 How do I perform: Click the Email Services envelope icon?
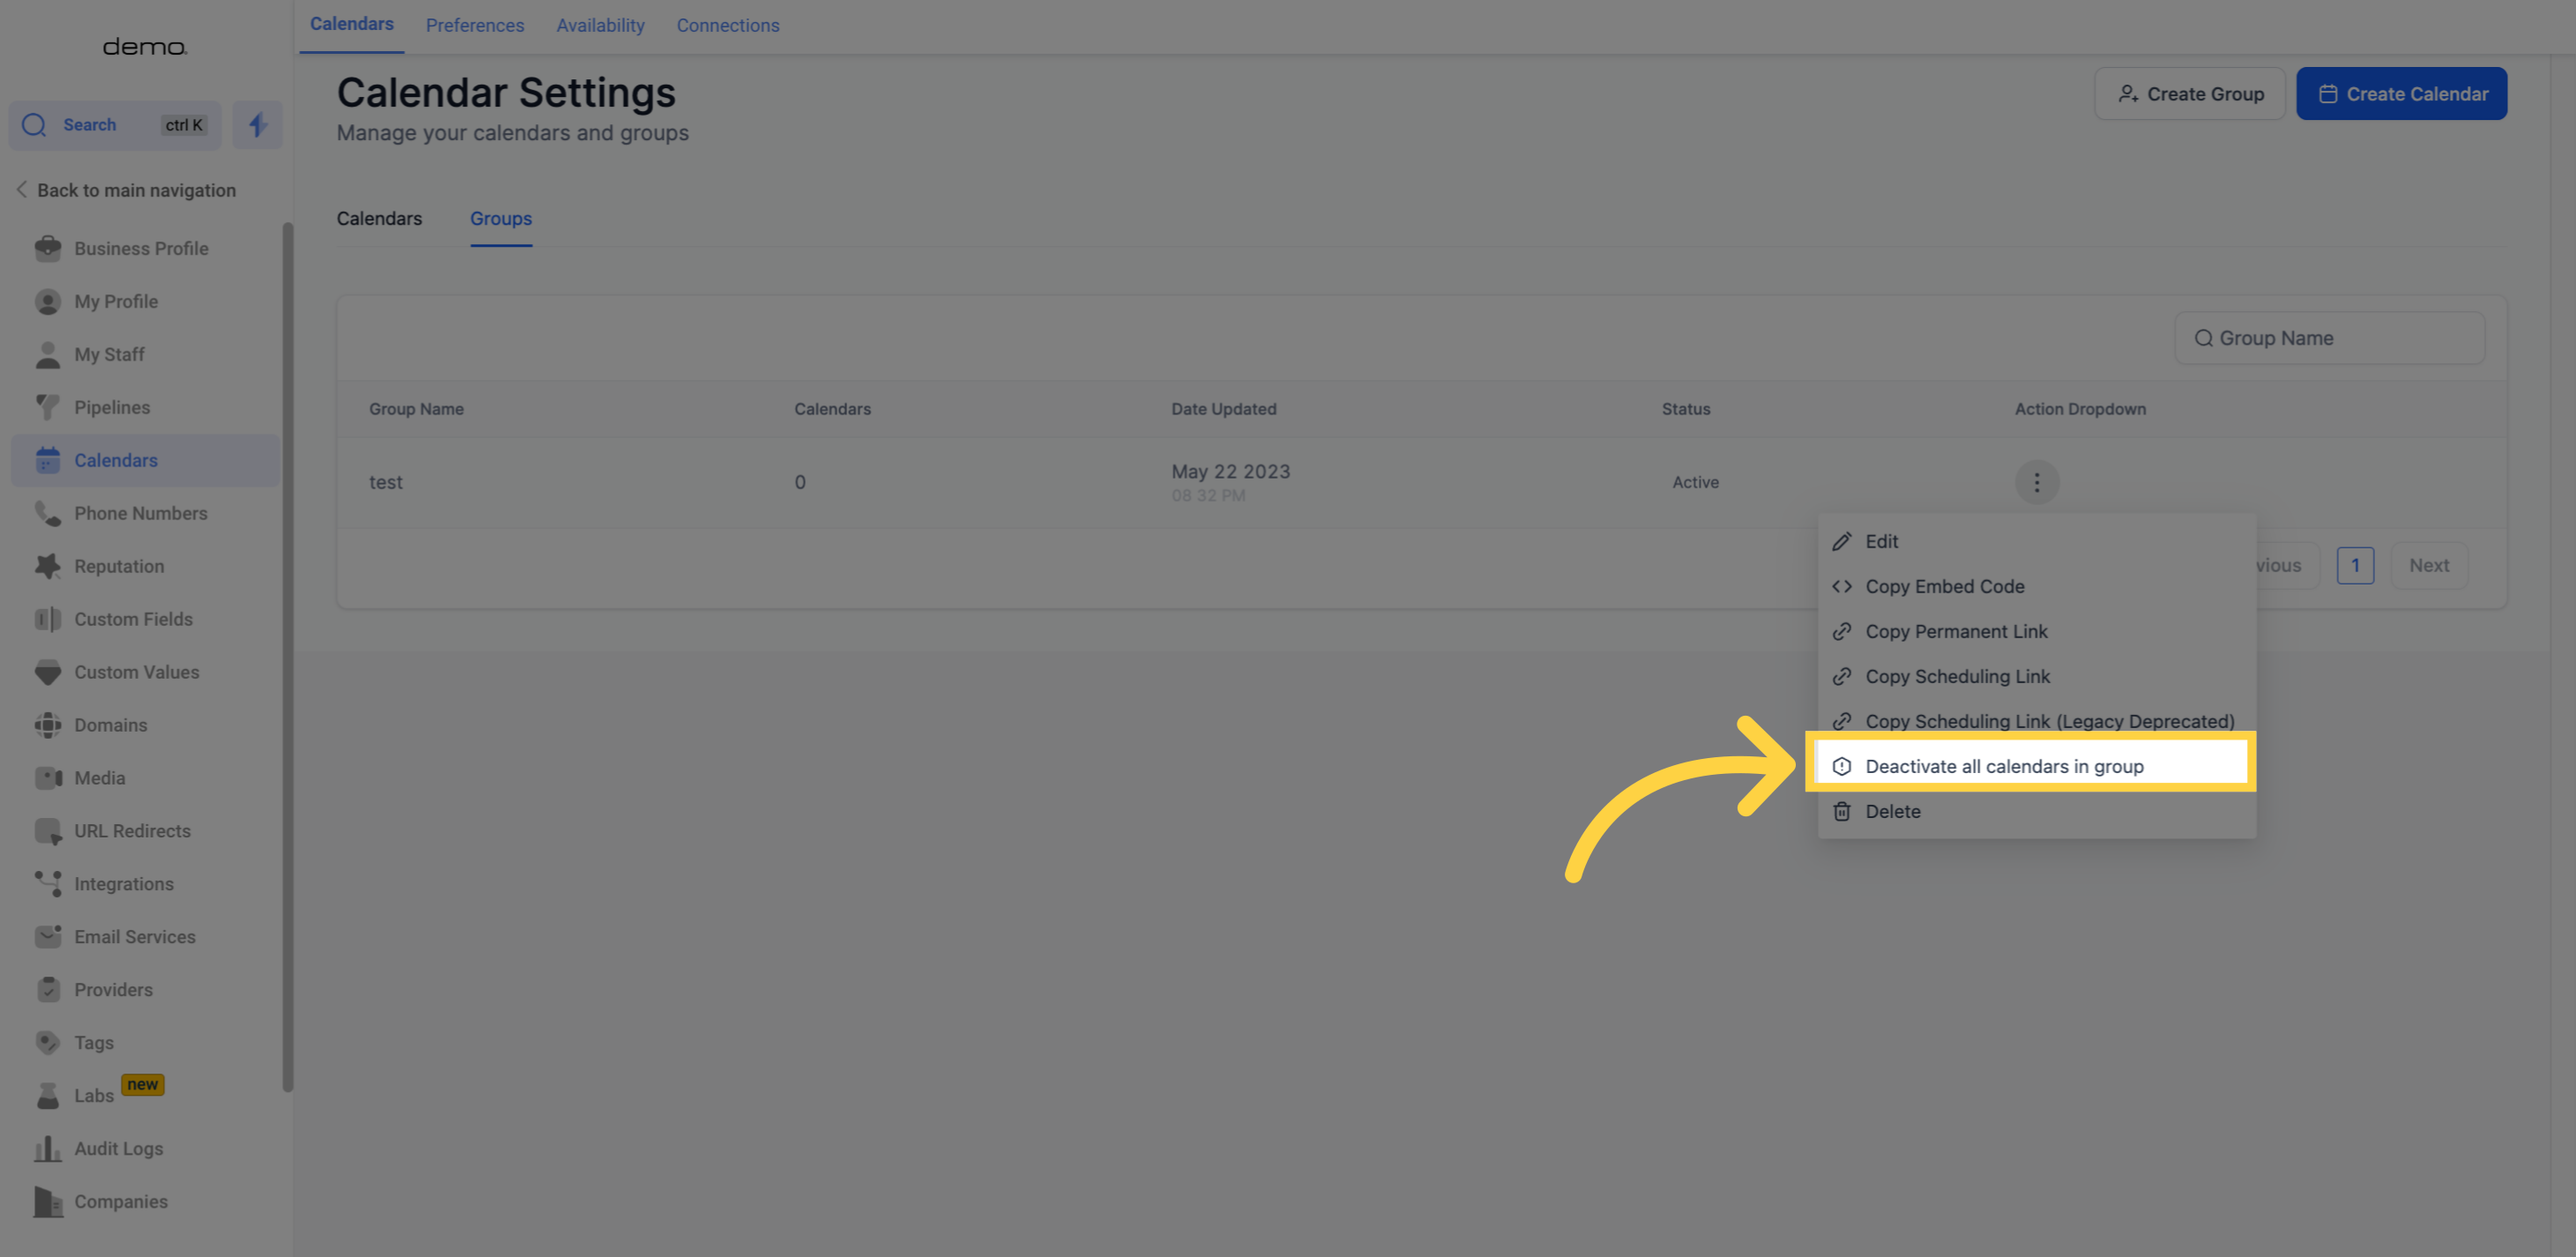pos(47,937)
